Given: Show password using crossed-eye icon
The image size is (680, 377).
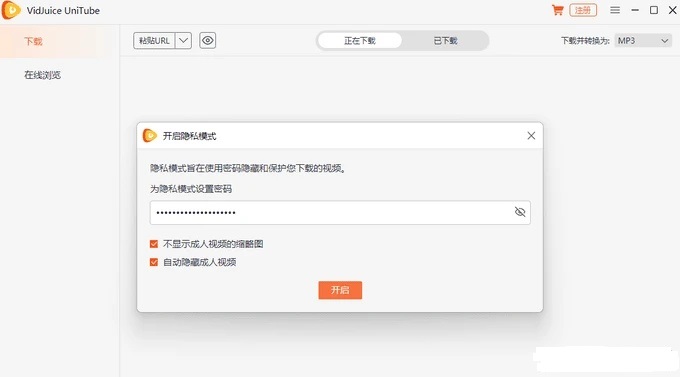Looking at the screenshot, I should pyautogui.click(x=520, y=212).
